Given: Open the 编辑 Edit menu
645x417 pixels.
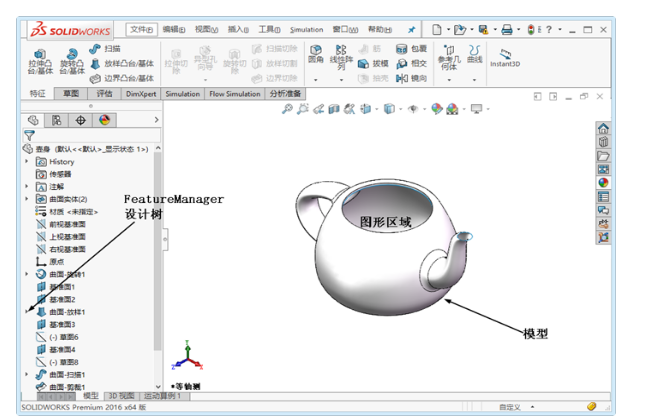Looking at the screenshot, I should coord(174,30).
